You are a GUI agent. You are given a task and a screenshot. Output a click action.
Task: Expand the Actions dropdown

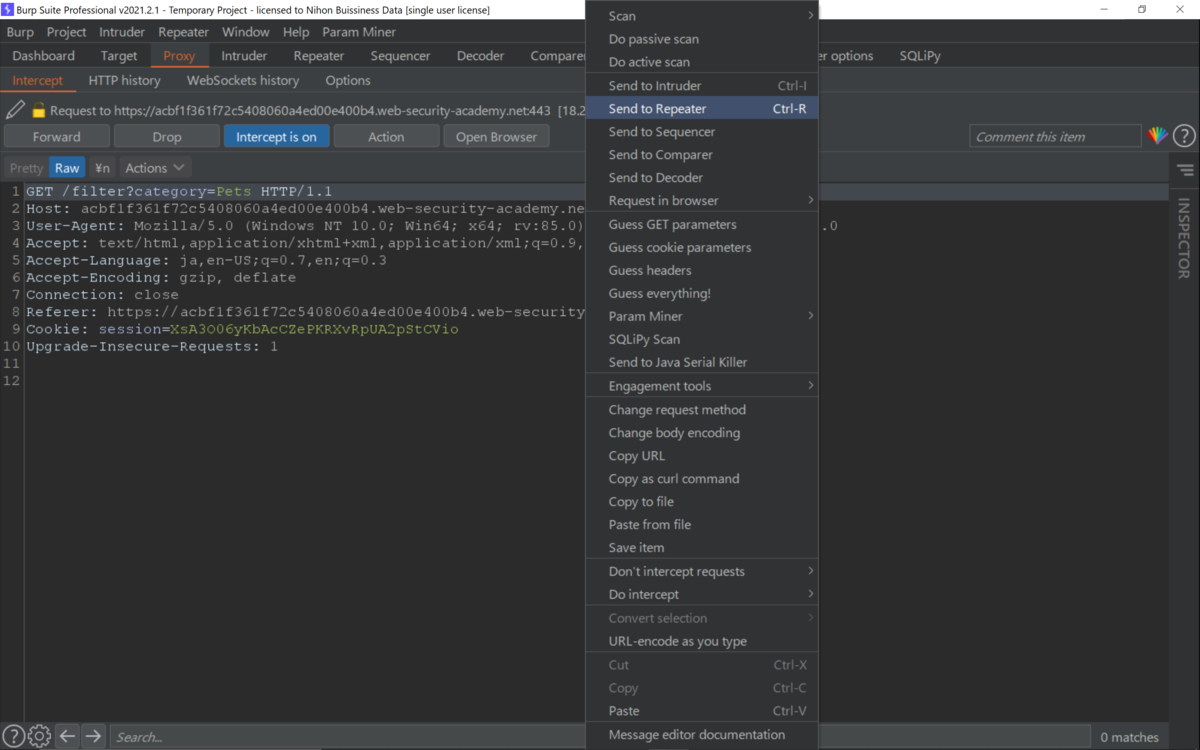coord(155,168)
